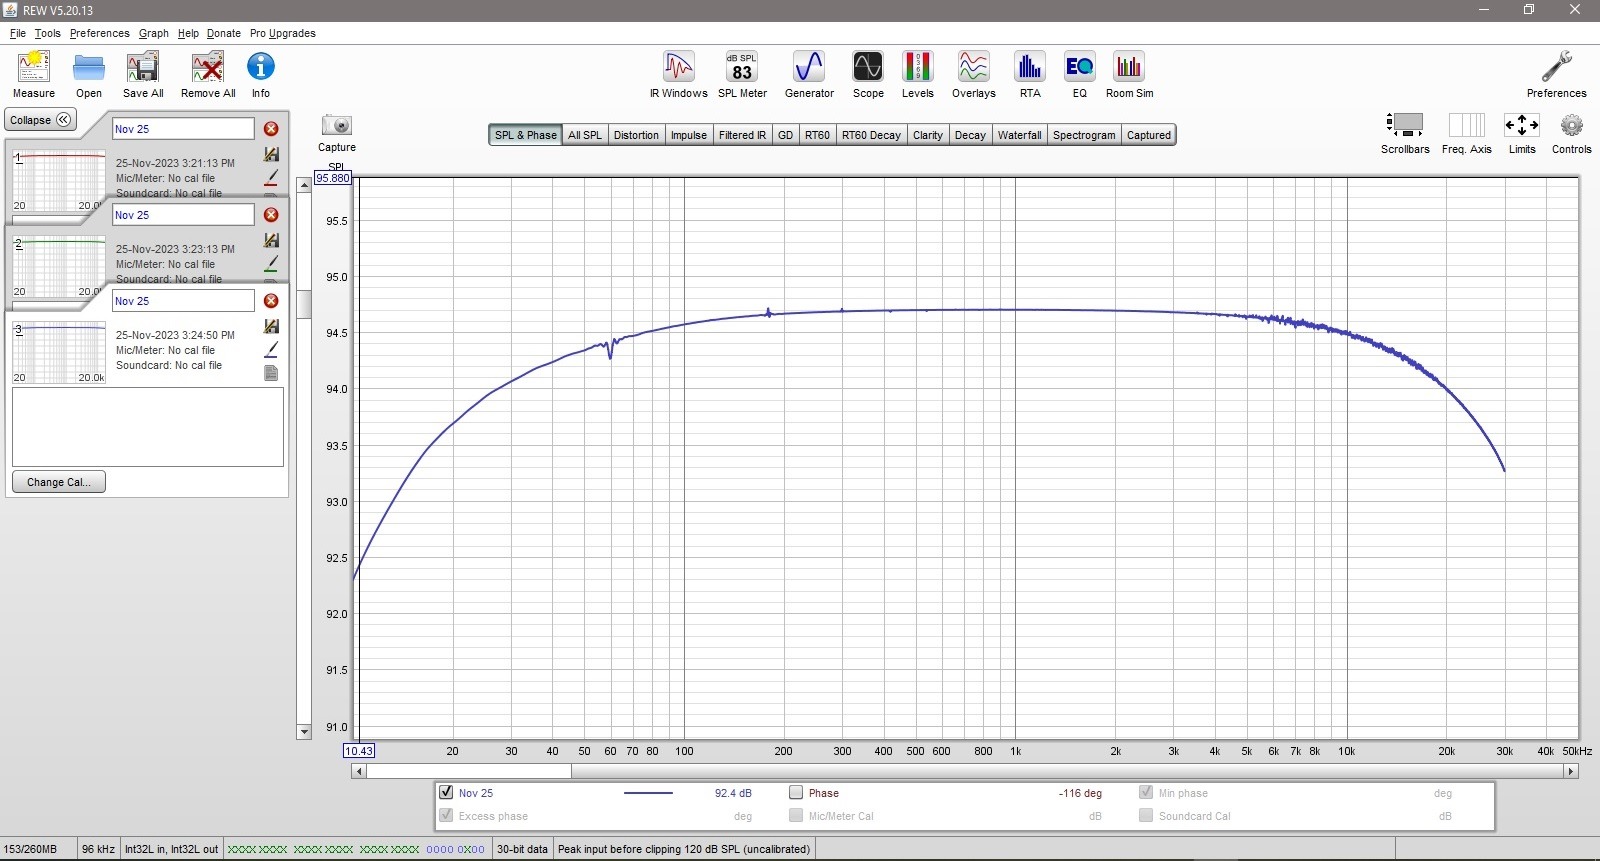Viewport: 1600px width, 861px height.
Task: Open graph Limits icon
Action: (1522, 125)
